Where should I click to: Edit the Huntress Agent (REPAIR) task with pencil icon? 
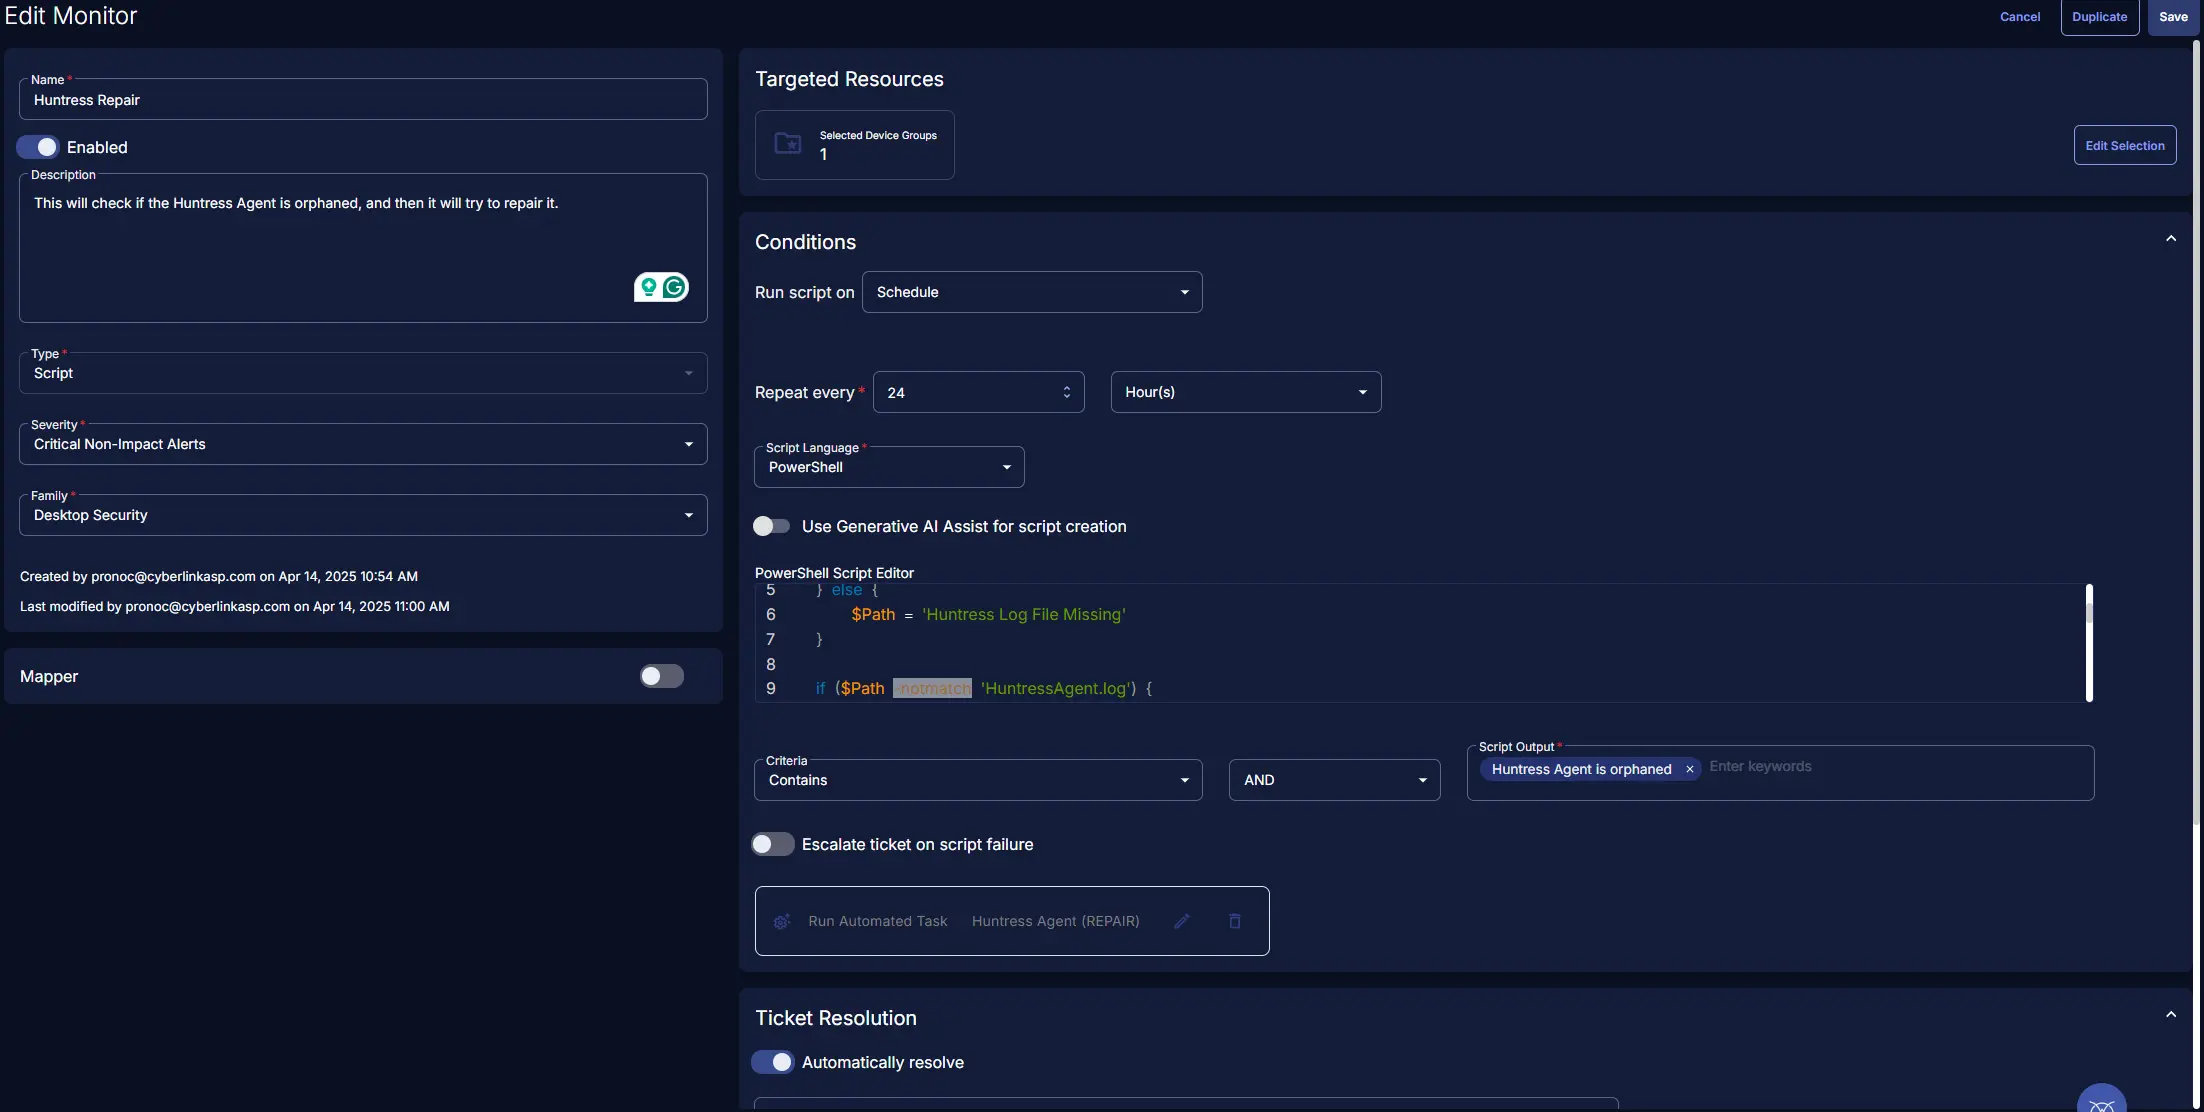click(1181, 921)
